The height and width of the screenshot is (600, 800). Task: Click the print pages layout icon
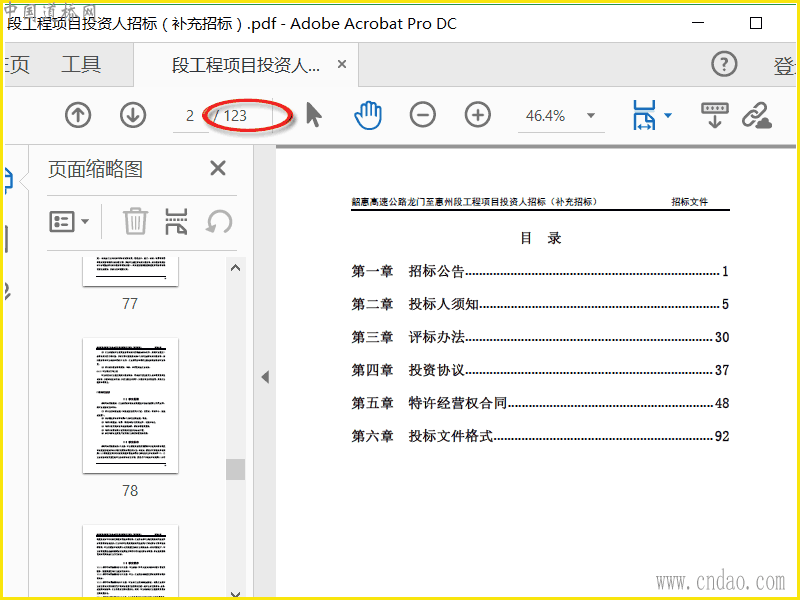coord(177,221)
